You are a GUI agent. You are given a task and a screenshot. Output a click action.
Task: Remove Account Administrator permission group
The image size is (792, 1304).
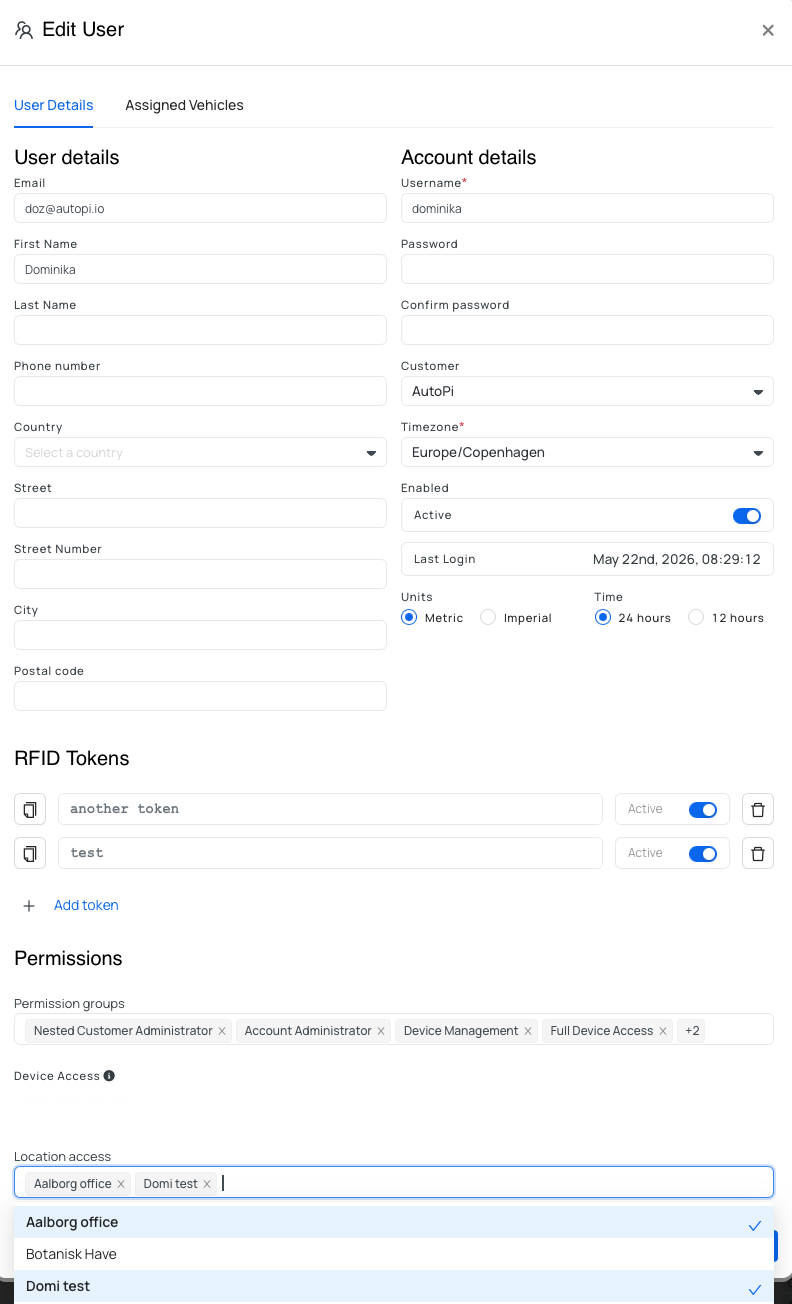[x=381, y=1031]
